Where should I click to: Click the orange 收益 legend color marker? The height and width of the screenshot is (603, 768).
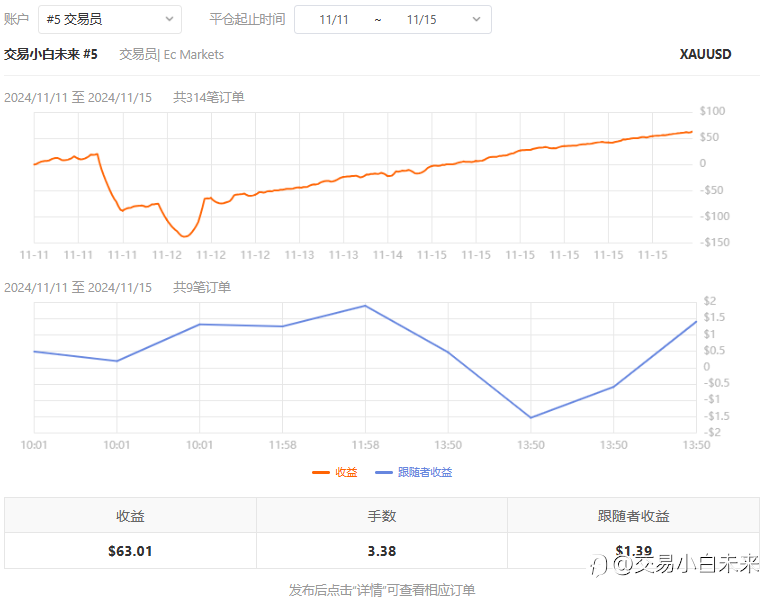(x=321, y=473)
